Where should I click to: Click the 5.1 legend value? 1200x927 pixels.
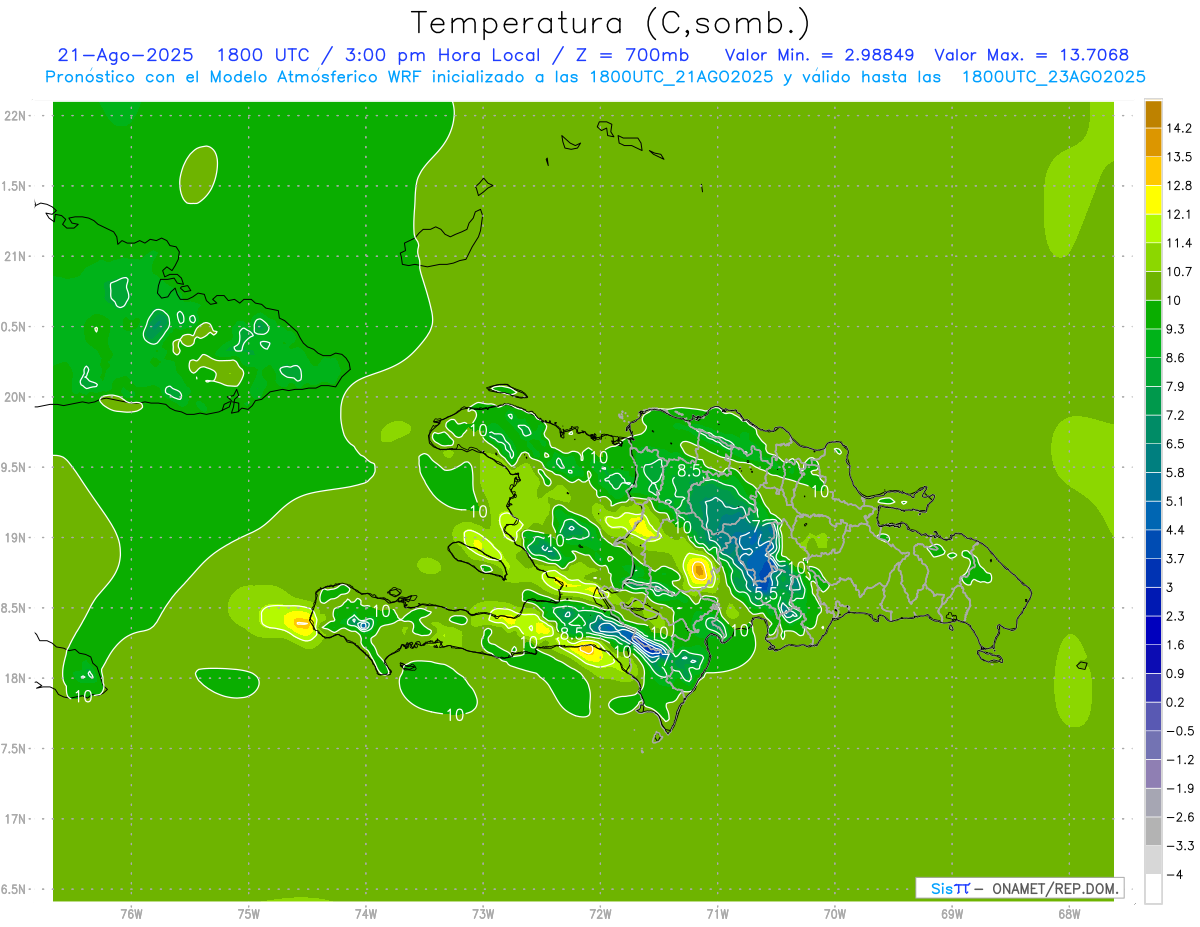1176,502
